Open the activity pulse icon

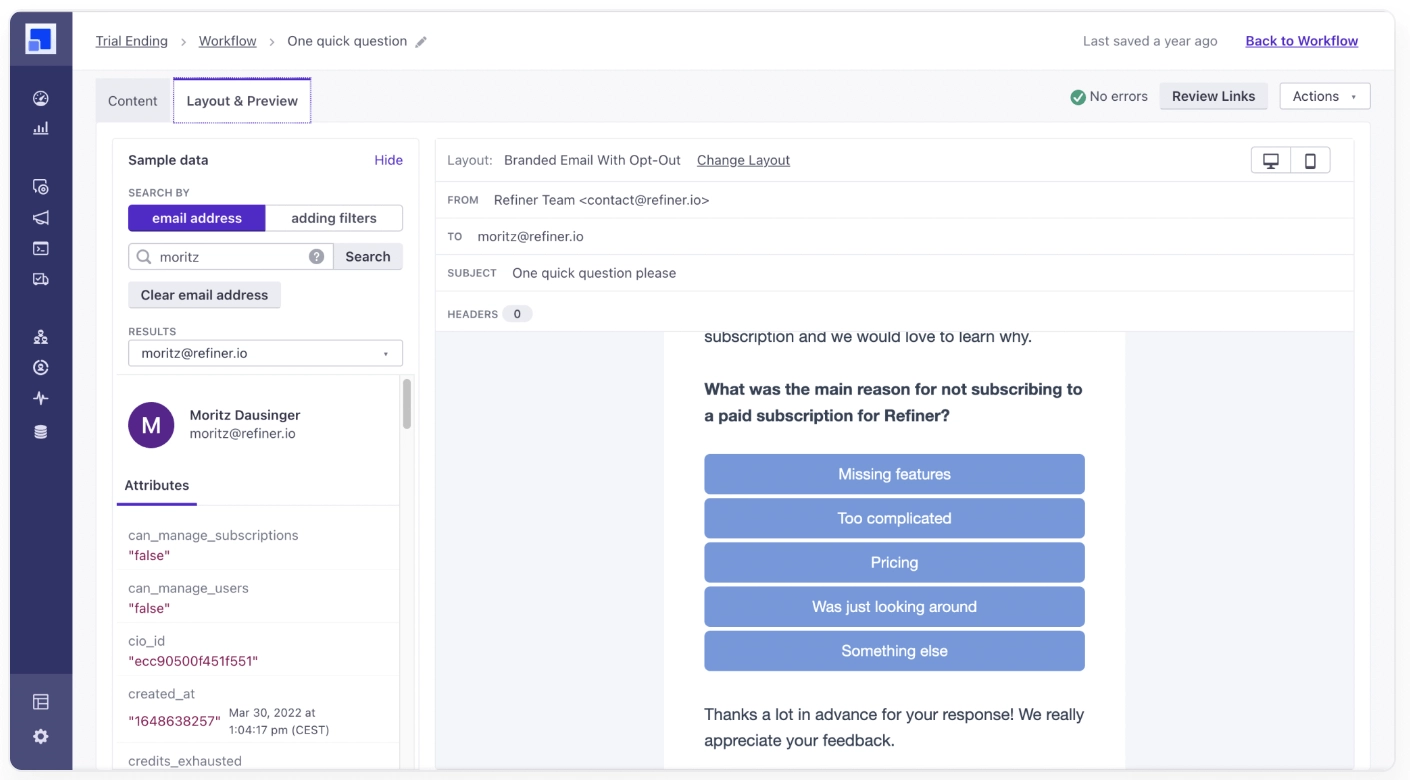41,398
